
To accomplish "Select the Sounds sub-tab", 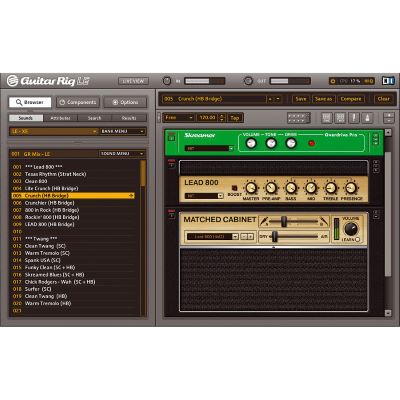I will [x=26, y=118].
